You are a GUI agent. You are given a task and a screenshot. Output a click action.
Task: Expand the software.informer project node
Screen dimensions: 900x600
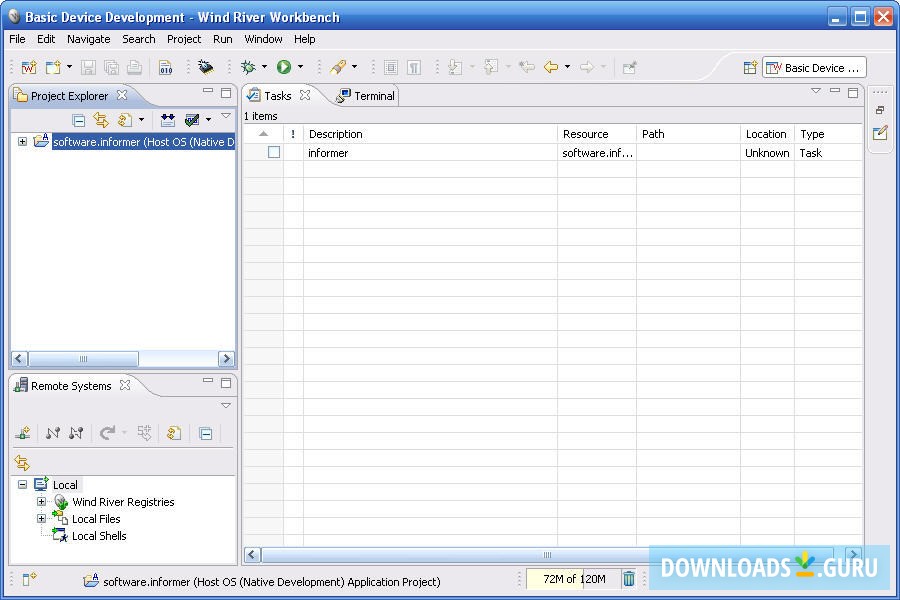22,142
